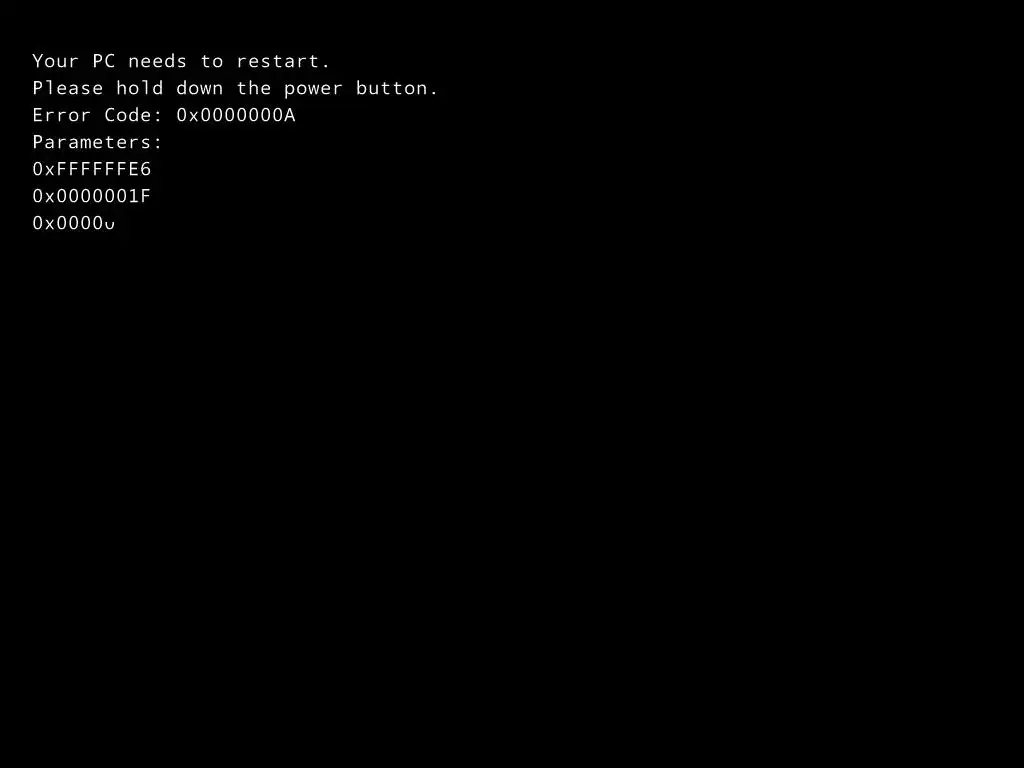Screen dimensions: 1024x768
Task: Click the 'Please hold down the power button.' text
Action: [x=235, y=88]
